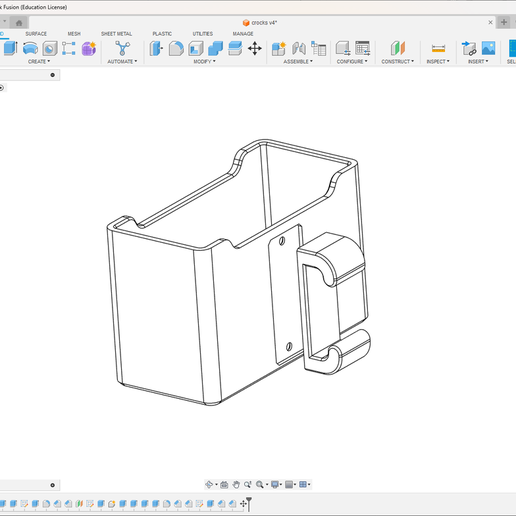Select the Offset Plane construct tool
The image size is (516, 516).
click(398, 48)
